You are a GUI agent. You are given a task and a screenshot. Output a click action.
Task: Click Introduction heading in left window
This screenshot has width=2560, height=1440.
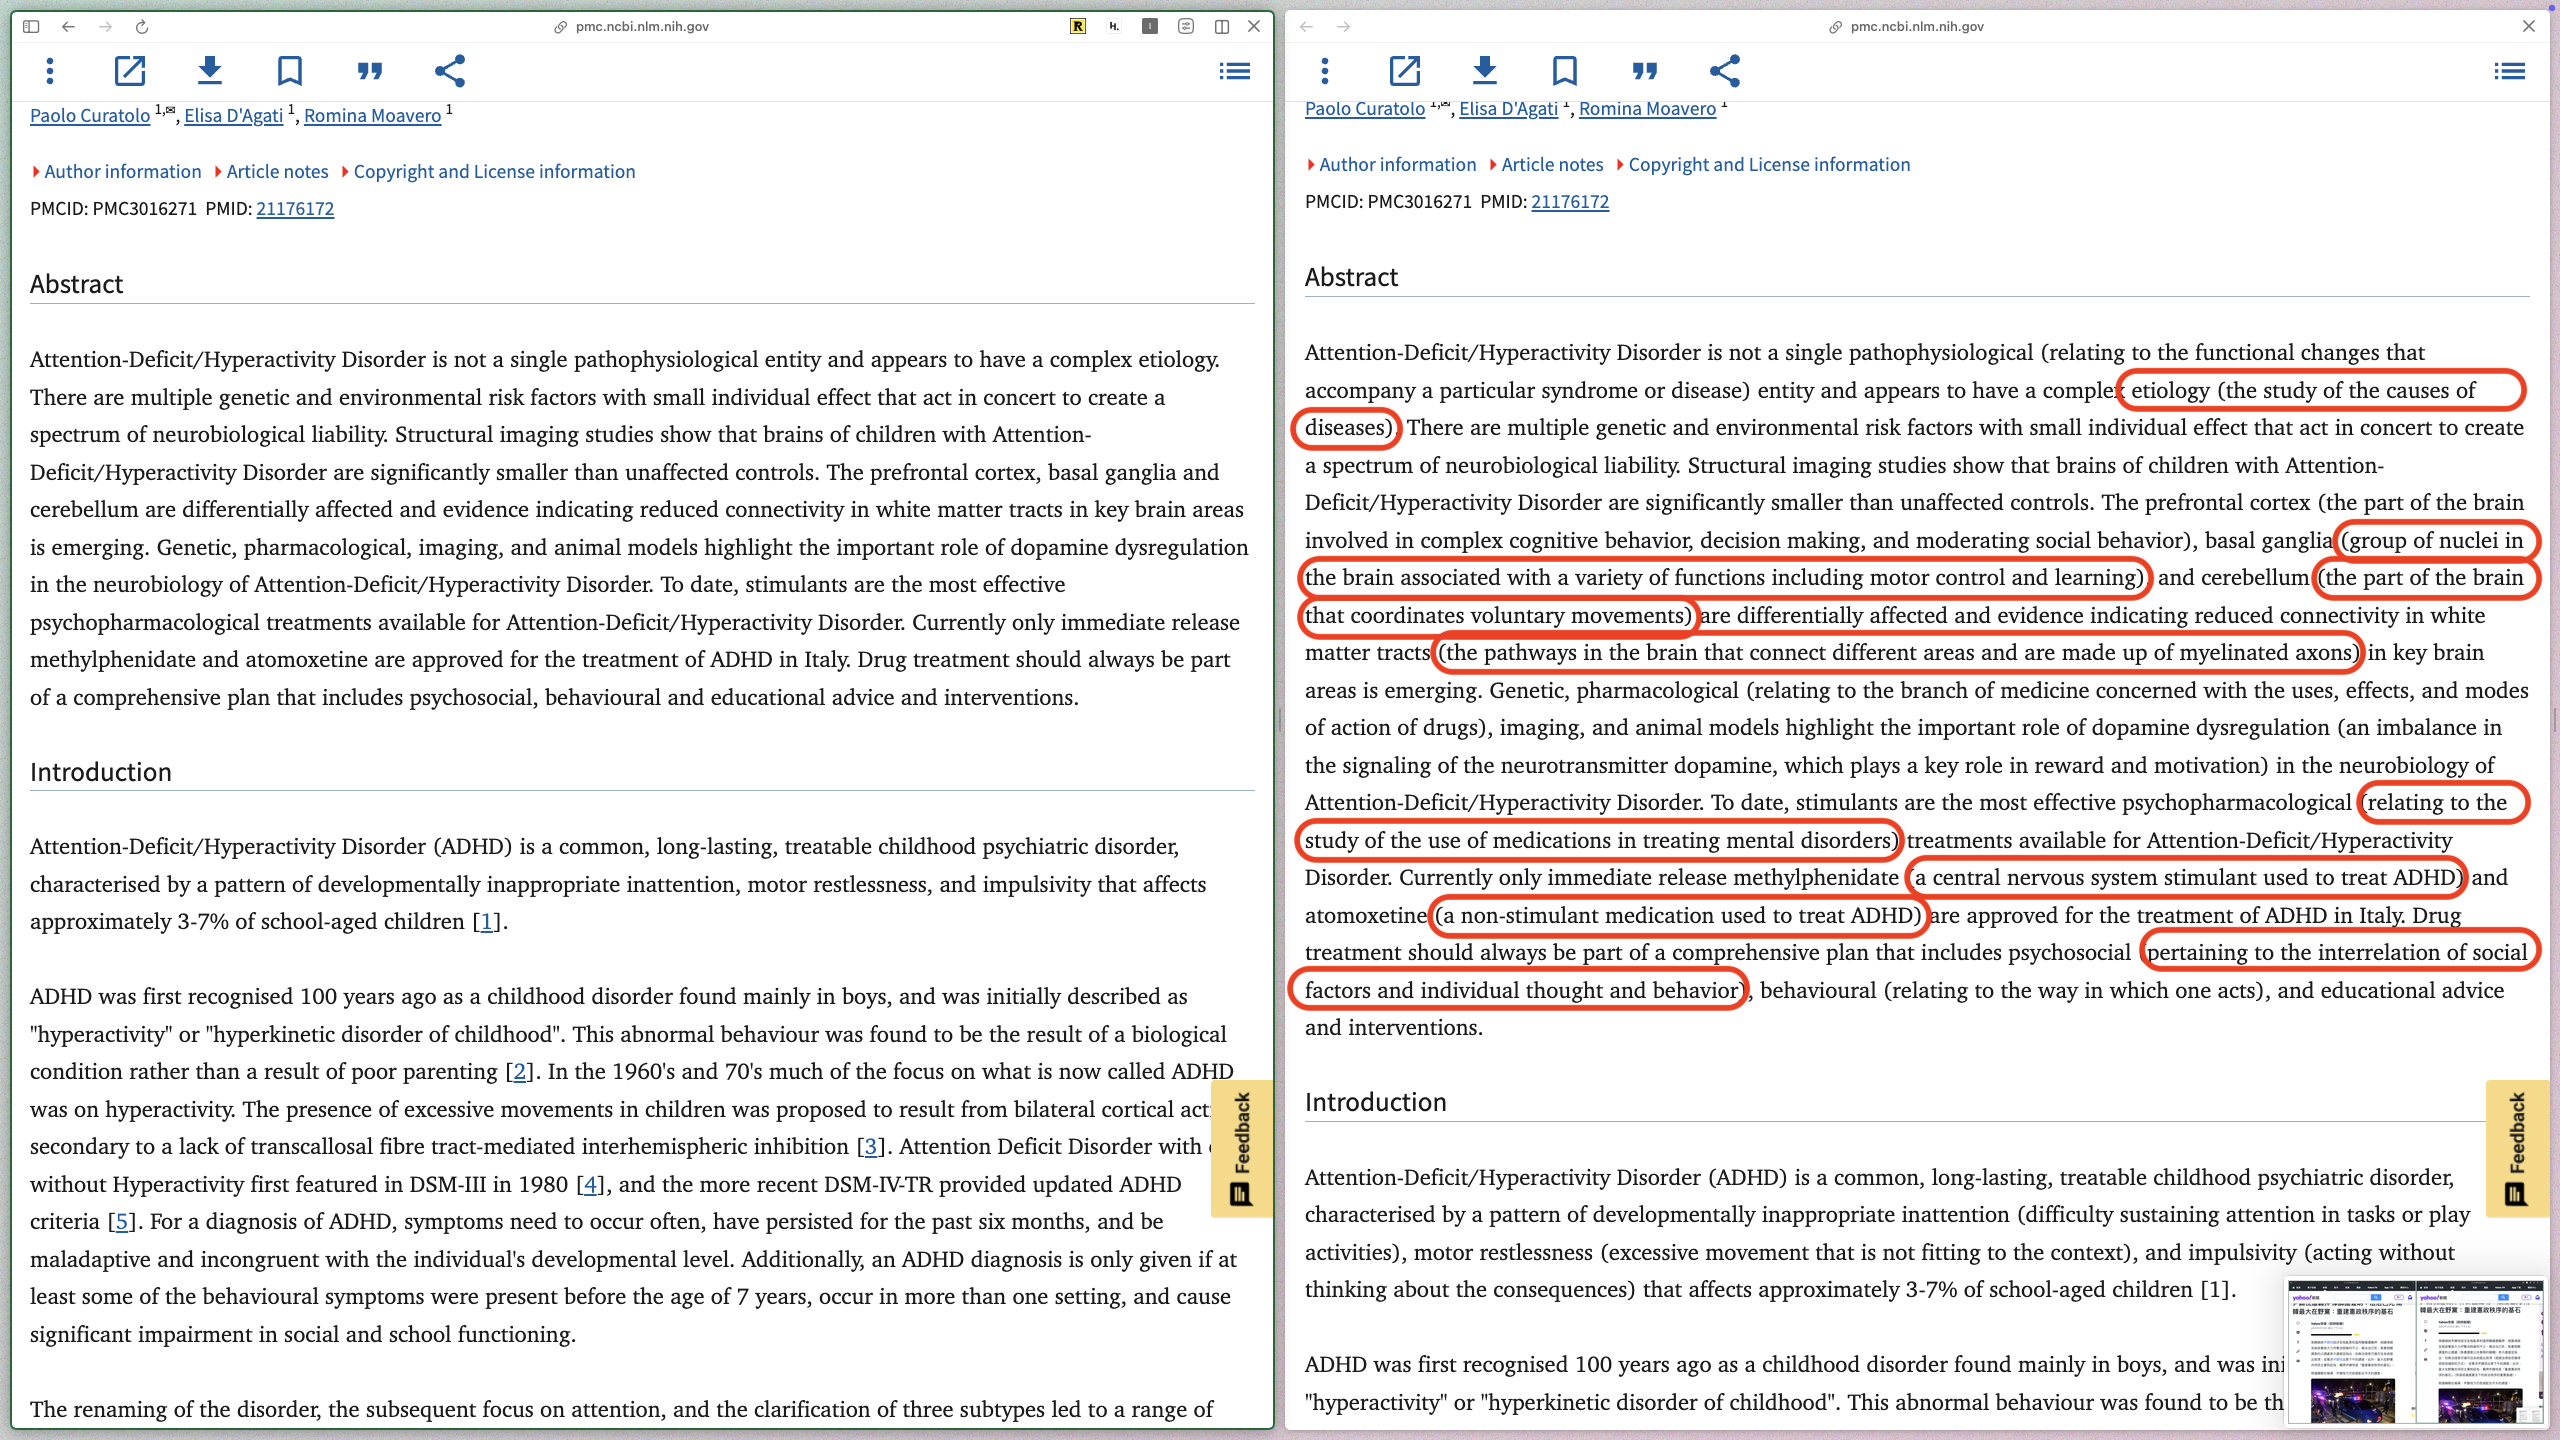point(101,772)
